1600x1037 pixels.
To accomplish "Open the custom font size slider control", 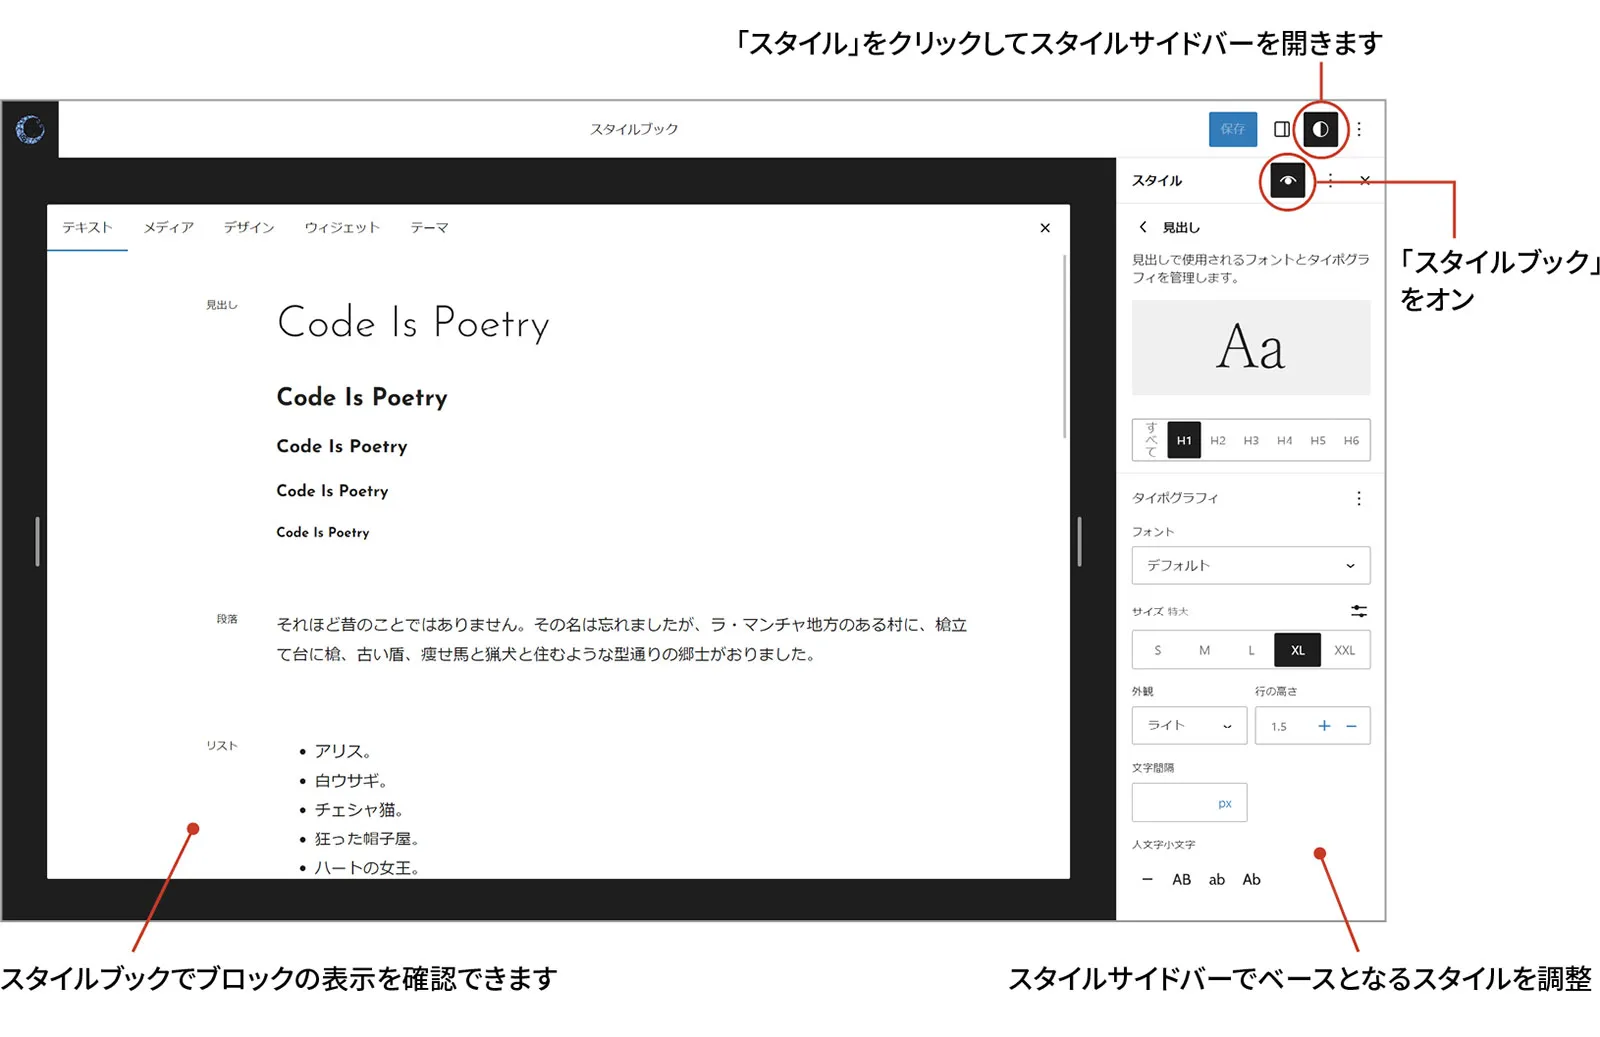I will click(1358, 610).
